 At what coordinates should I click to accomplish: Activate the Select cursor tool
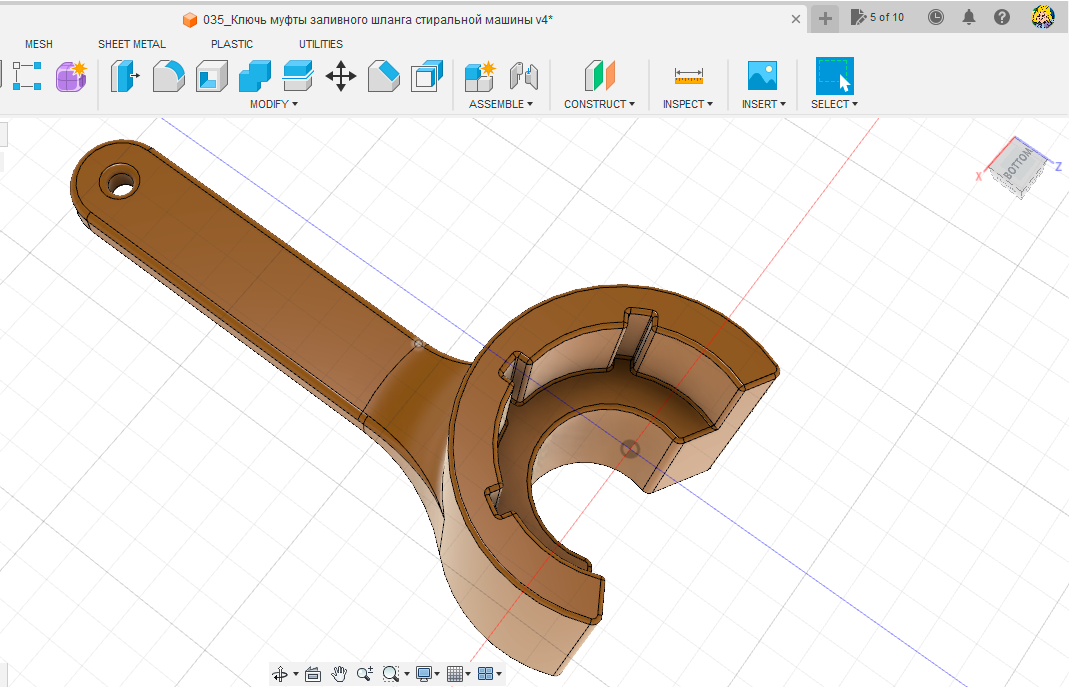click(x=834, y=76)
